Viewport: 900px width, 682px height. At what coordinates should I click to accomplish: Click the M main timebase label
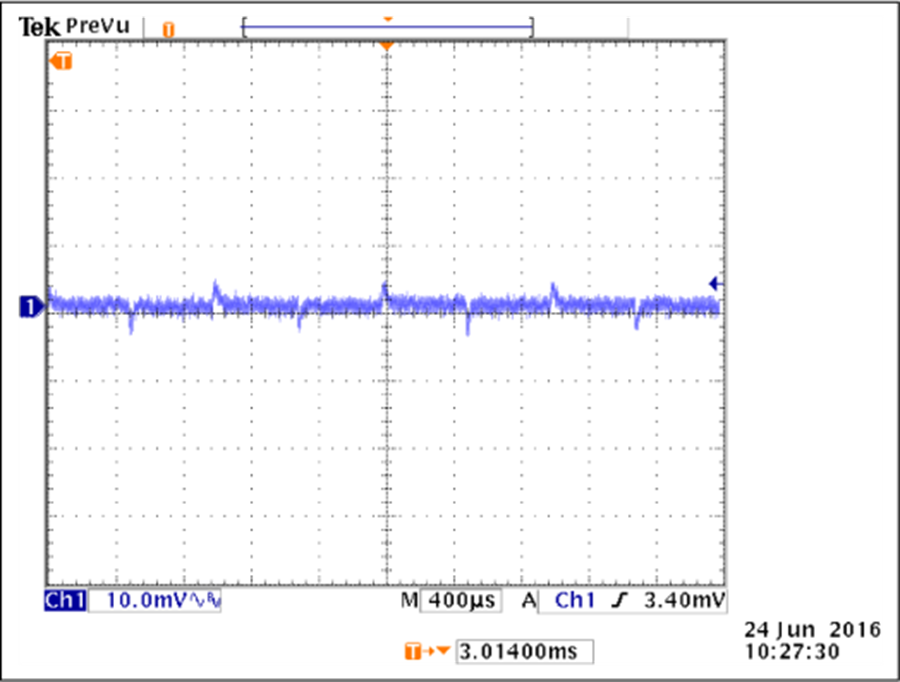coord(408,601)
